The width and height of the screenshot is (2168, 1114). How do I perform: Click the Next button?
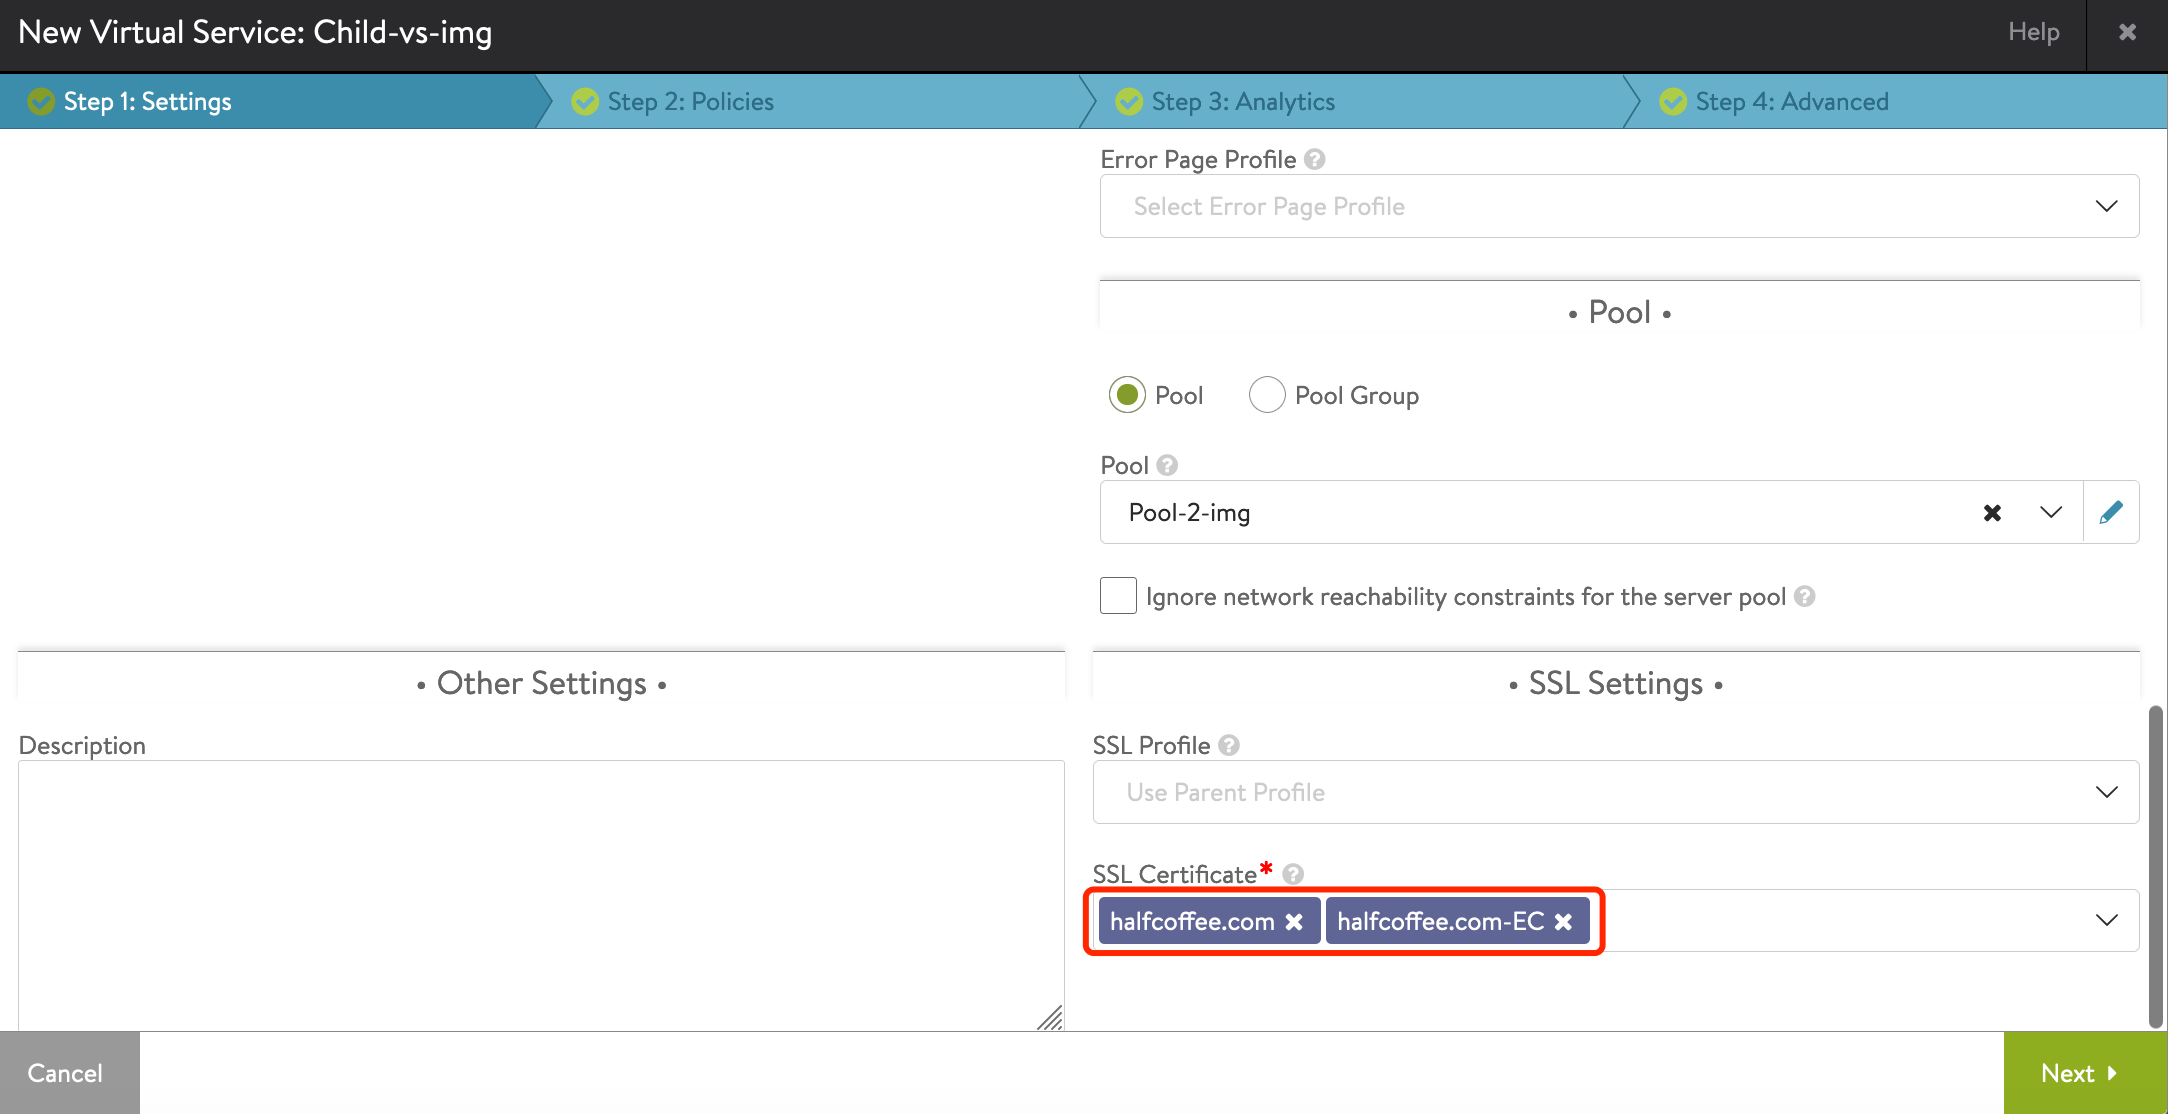pos(2085,1073)
